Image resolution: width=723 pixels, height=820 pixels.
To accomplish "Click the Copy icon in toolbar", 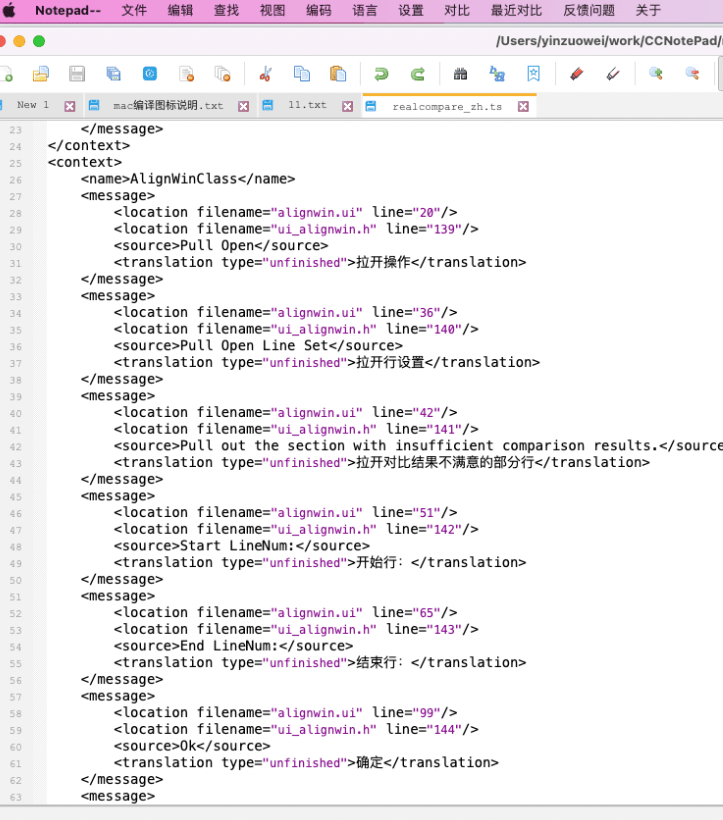I will [x=302, y=74].
